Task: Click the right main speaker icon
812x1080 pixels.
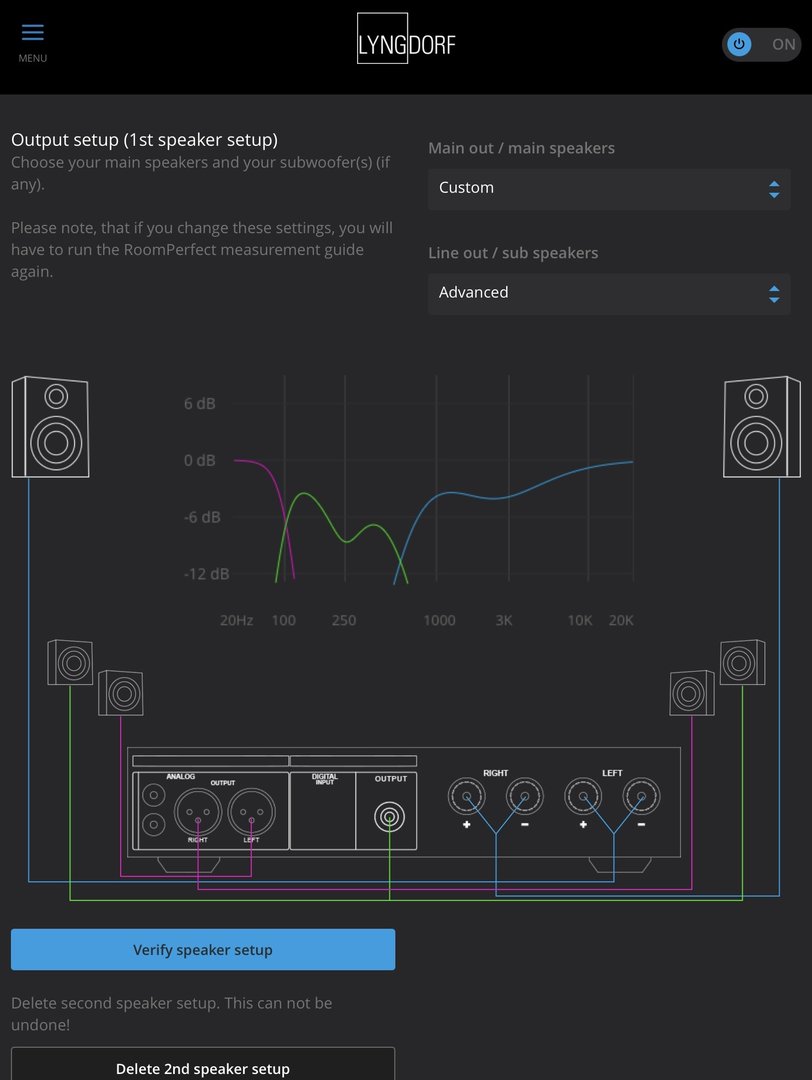Action: [x=762, y=426]
